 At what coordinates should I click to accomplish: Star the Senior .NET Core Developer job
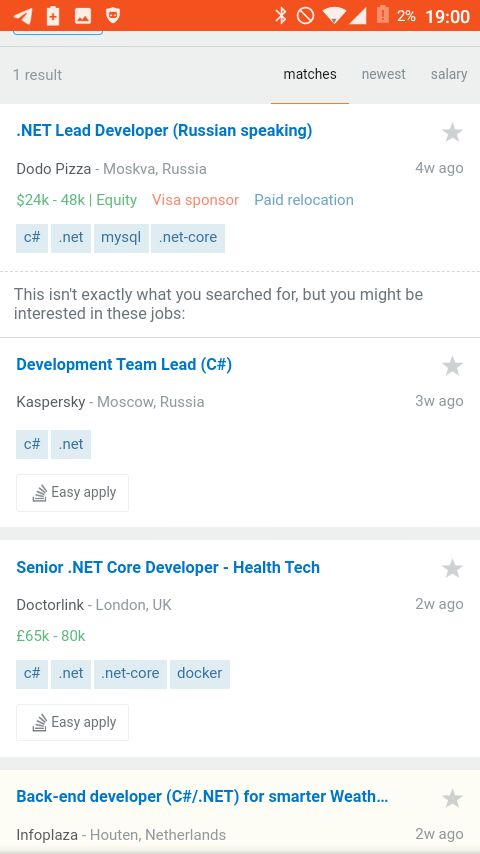pos(452,569)
